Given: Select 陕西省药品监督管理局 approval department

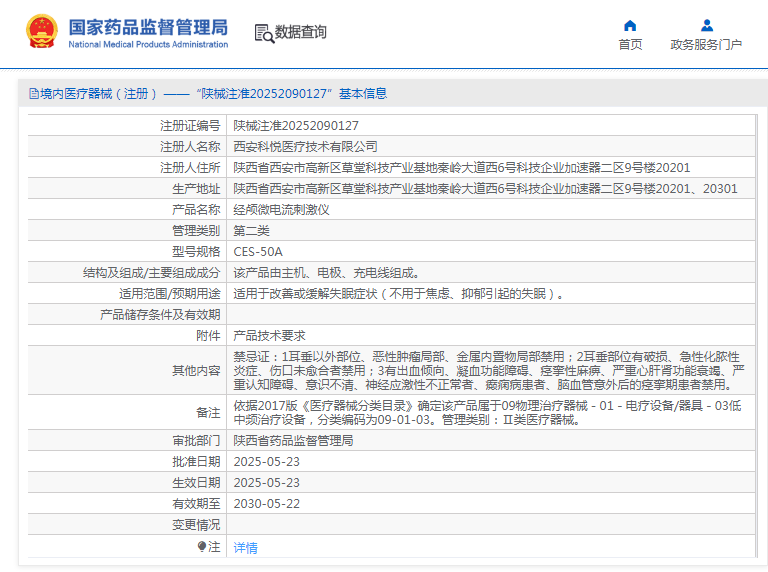Looking at the screenshot, I should [293, 441].
